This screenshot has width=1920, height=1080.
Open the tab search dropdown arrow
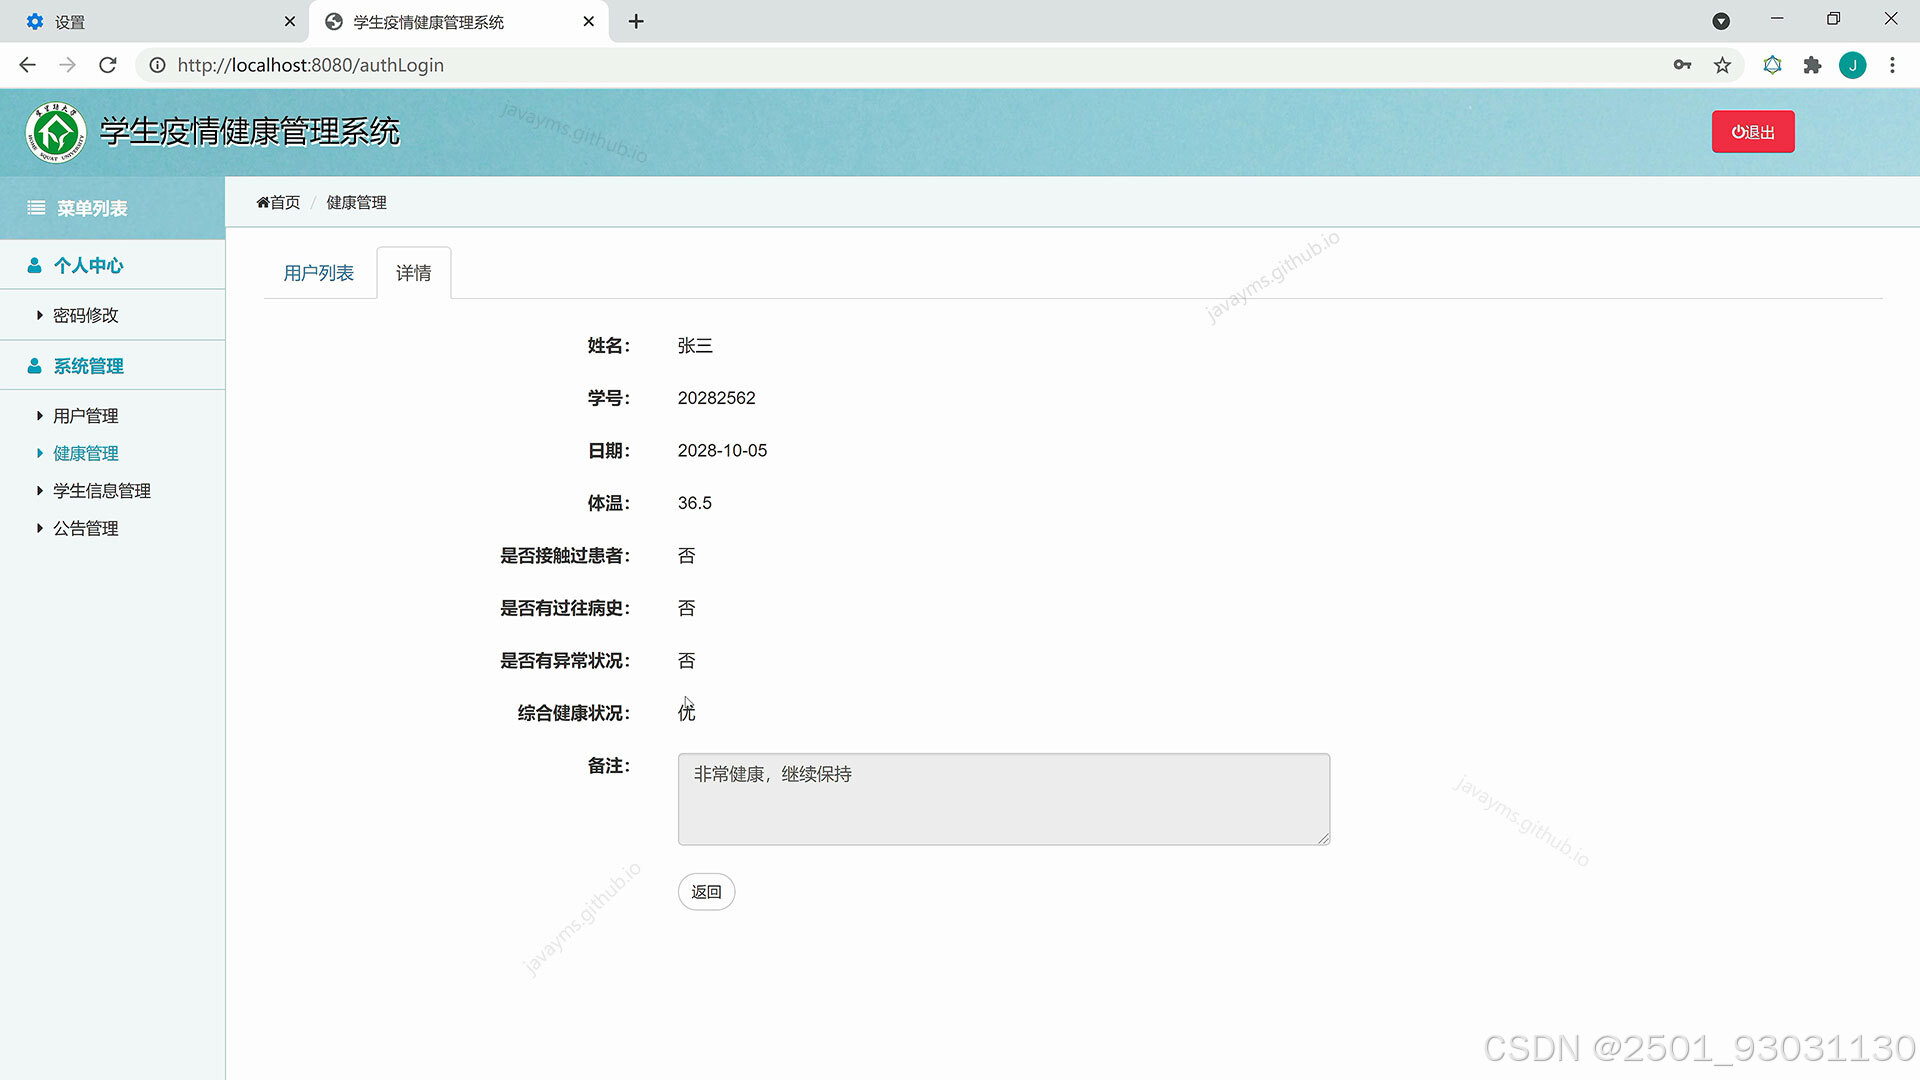click(1721, 21)
